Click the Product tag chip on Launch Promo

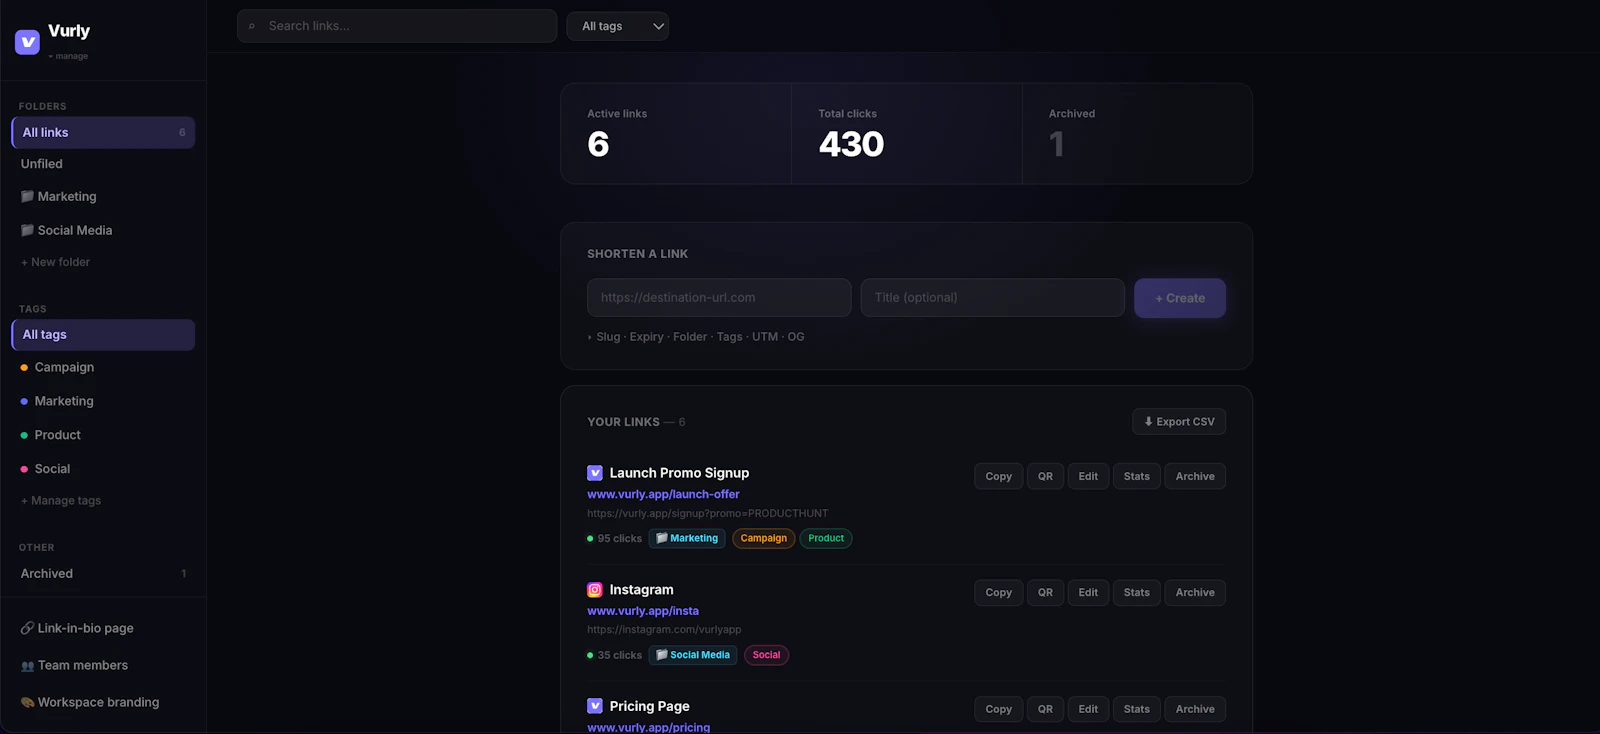(x=826, y=538)
